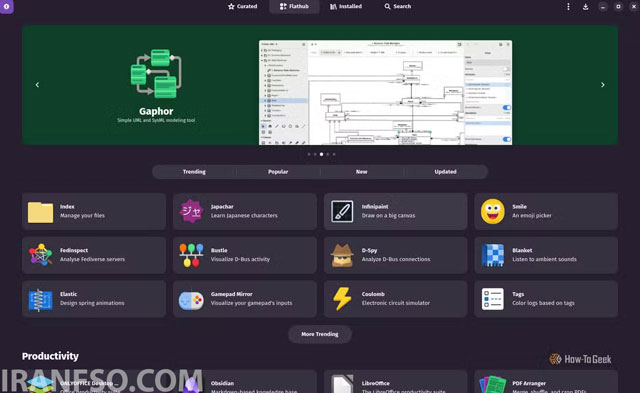
Task: Open the three-dot main menu
Action: point(568,7)
